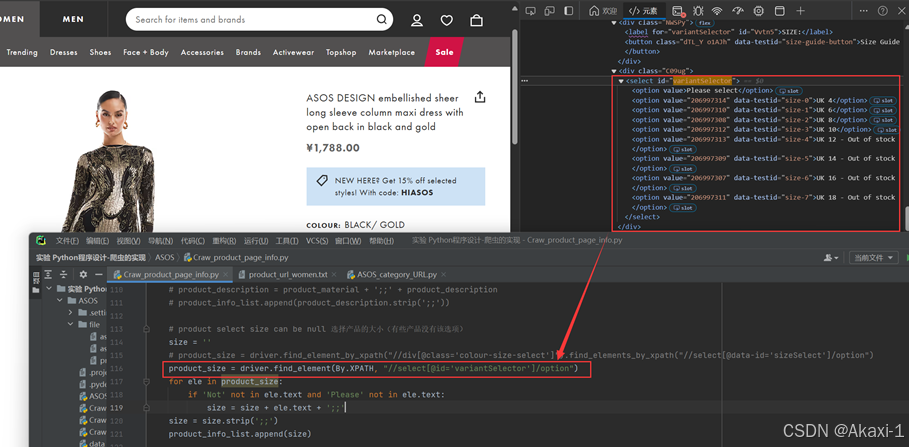Open PyCharm Tools menu 工具(T)
The image size is (909, 447).
pyautogui.click(x=286, y=241)
